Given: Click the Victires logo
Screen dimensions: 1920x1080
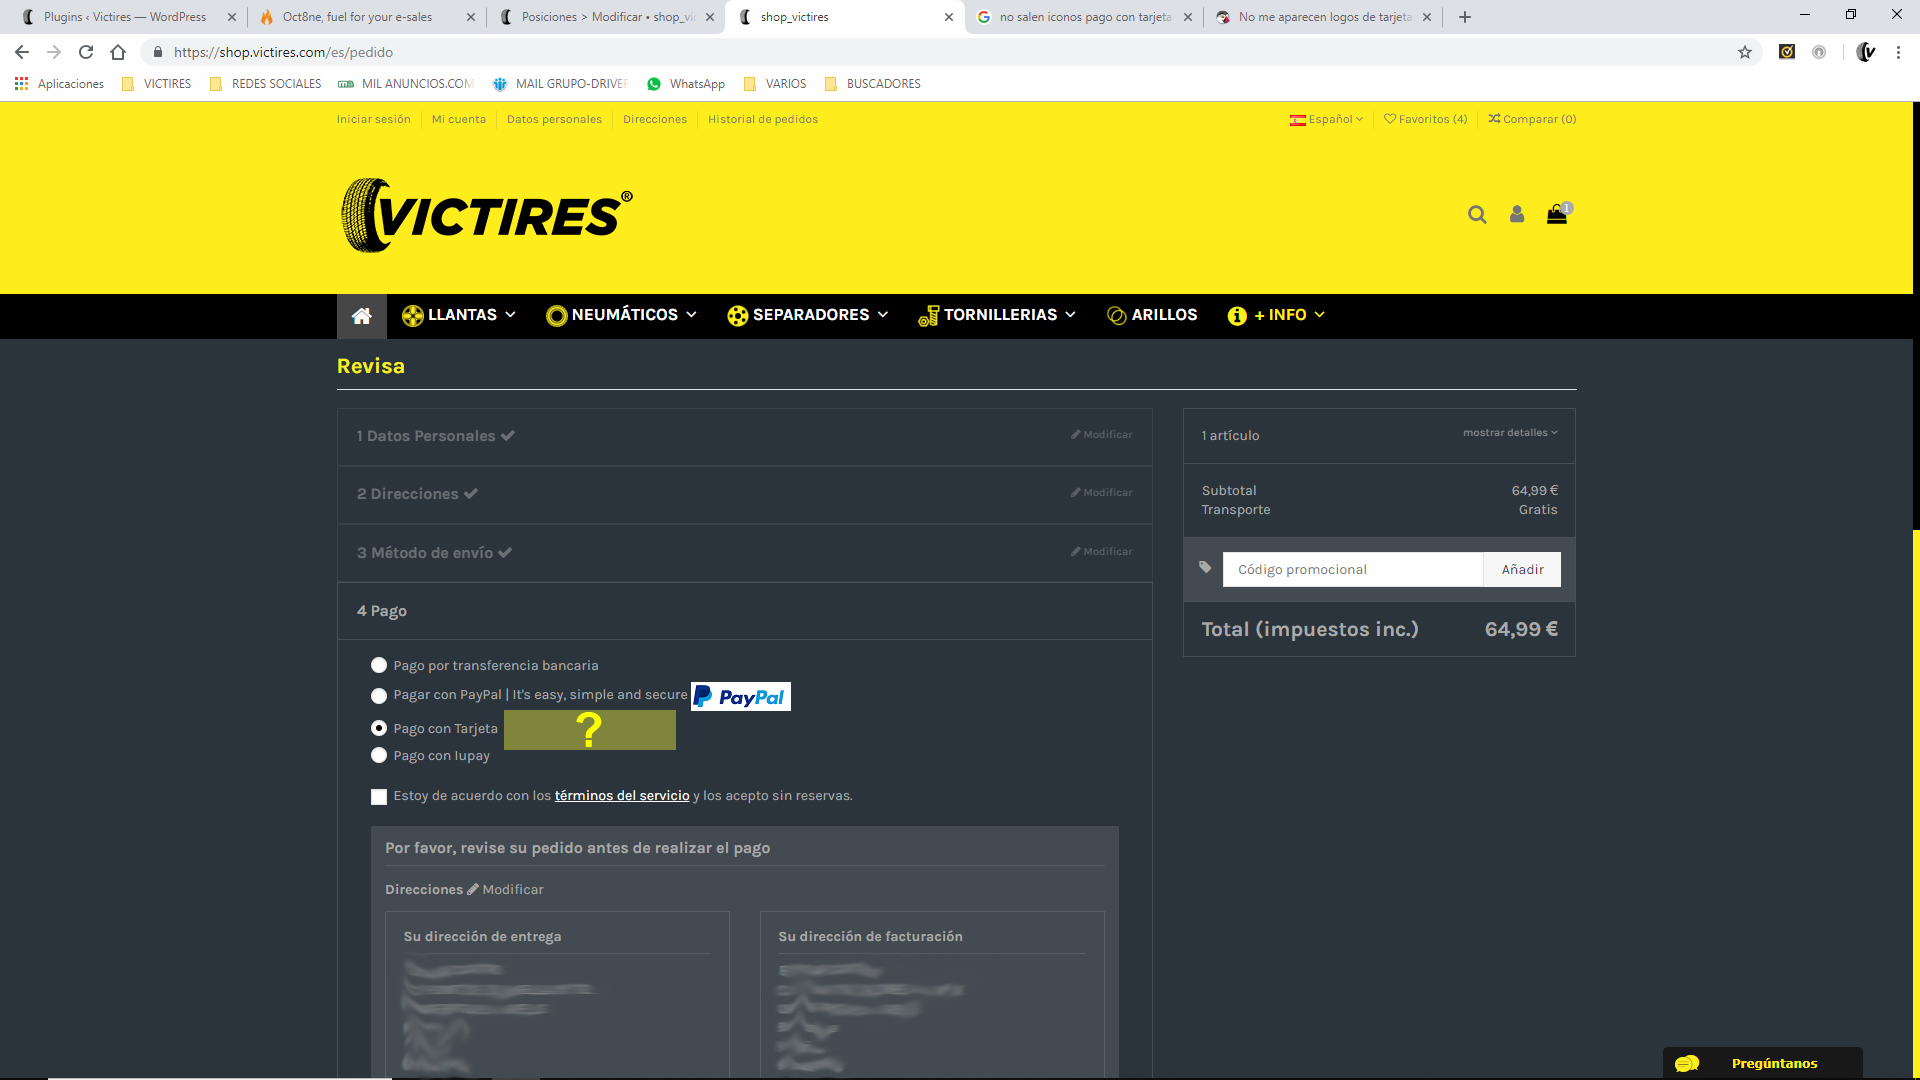Looking at the screenshot, I should pyautogui.click(x=487, y=215).
